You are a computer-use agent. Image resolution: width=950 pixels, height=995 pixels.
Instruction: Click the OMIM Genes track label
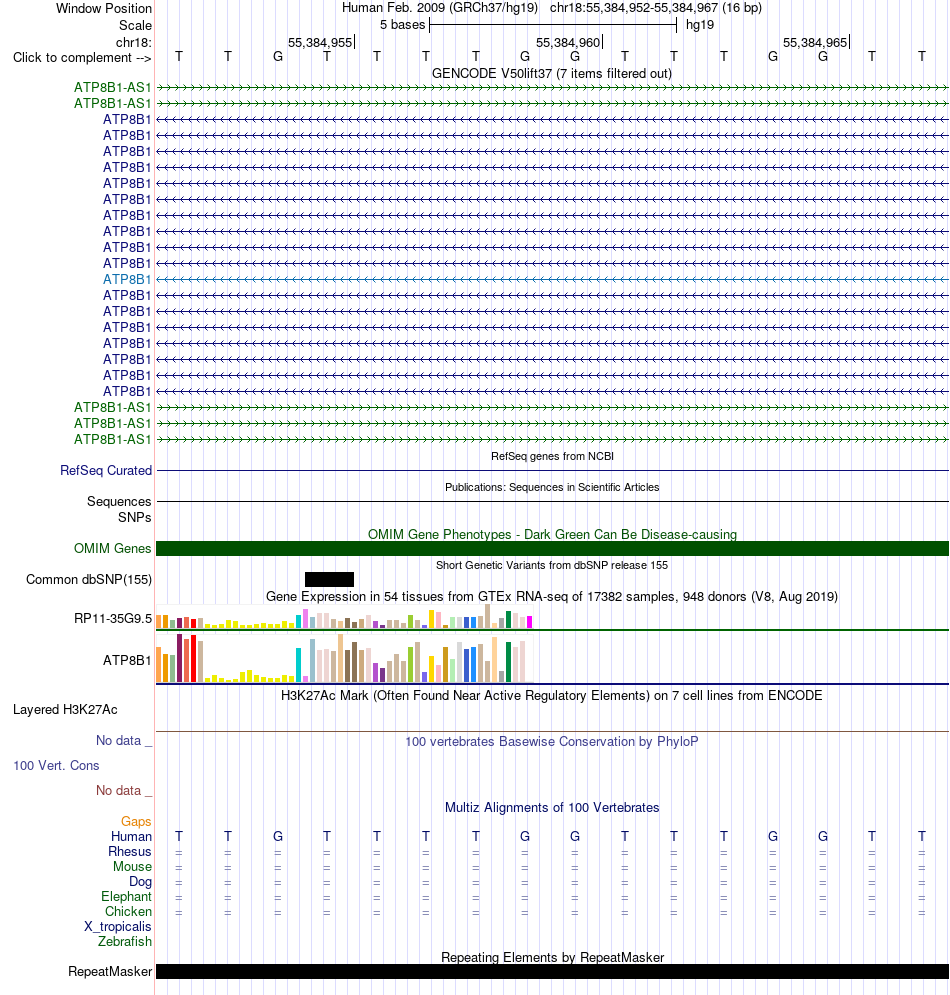113,548
